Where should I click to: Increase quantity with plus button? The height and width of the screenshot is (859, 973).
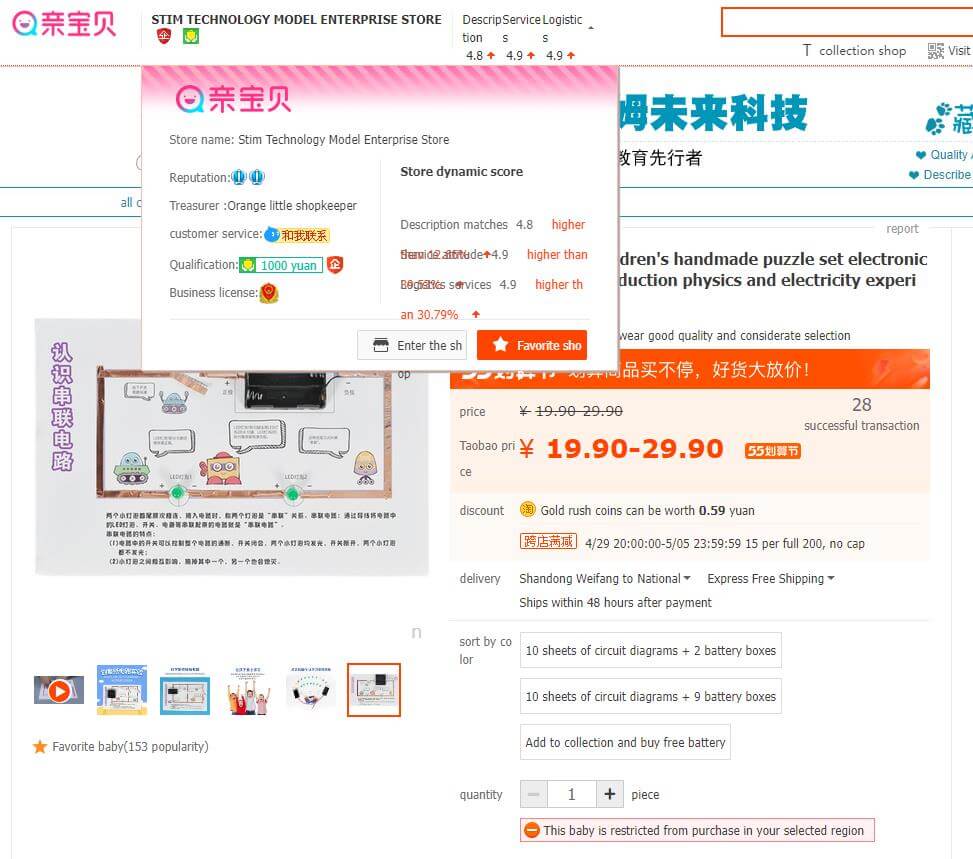pos(609,794)
